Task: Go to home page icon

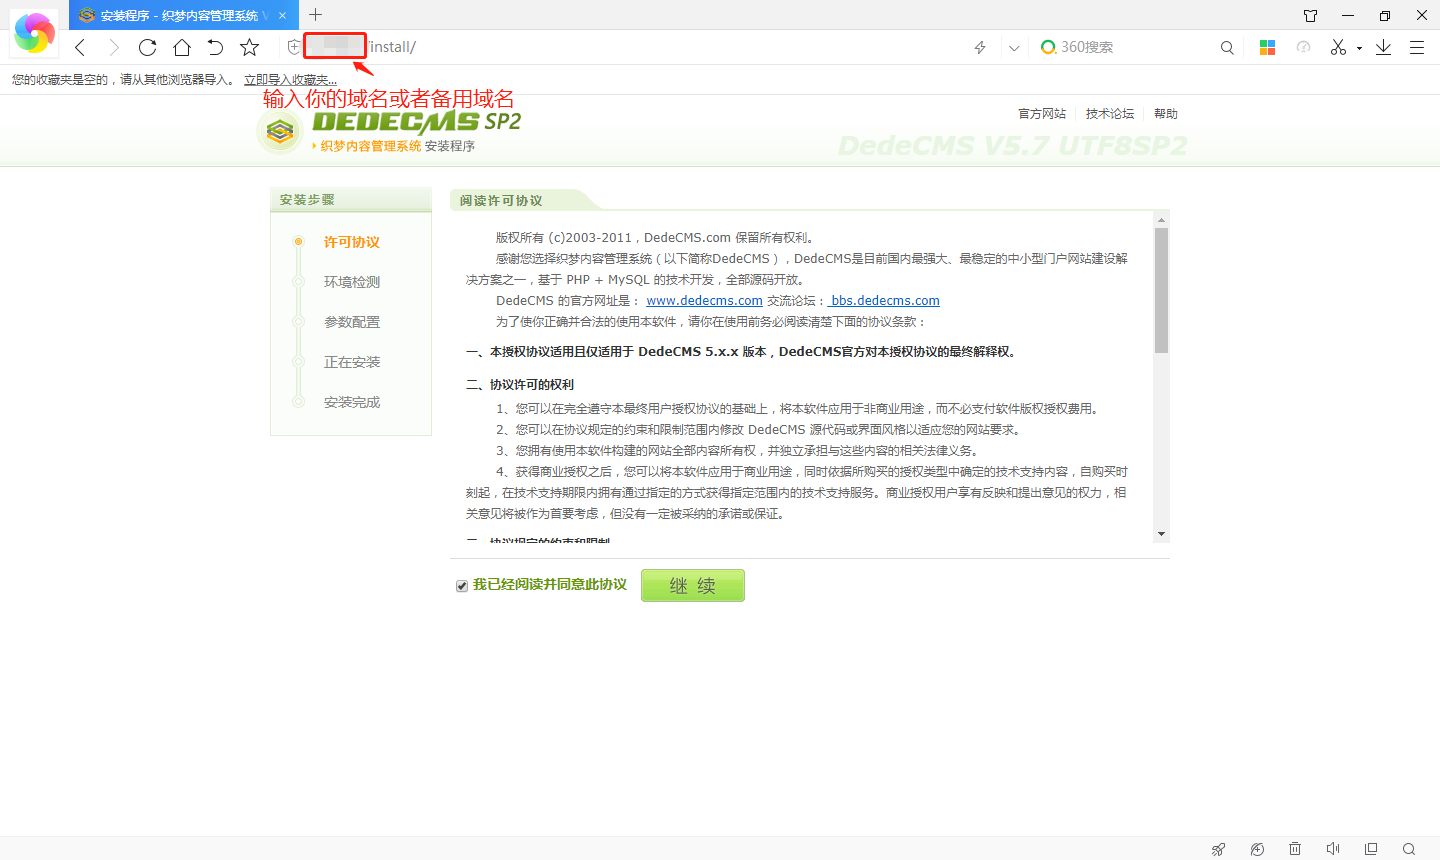Action: click(182, 47)
